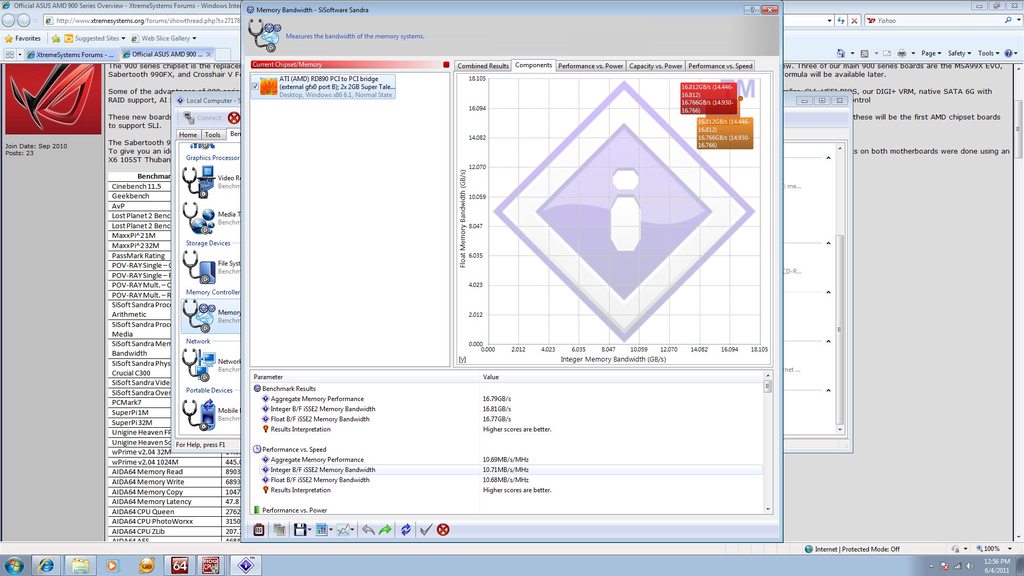Open the Safety menu in IE
This screenshot has width=1024, height=576.
[959, 54]
